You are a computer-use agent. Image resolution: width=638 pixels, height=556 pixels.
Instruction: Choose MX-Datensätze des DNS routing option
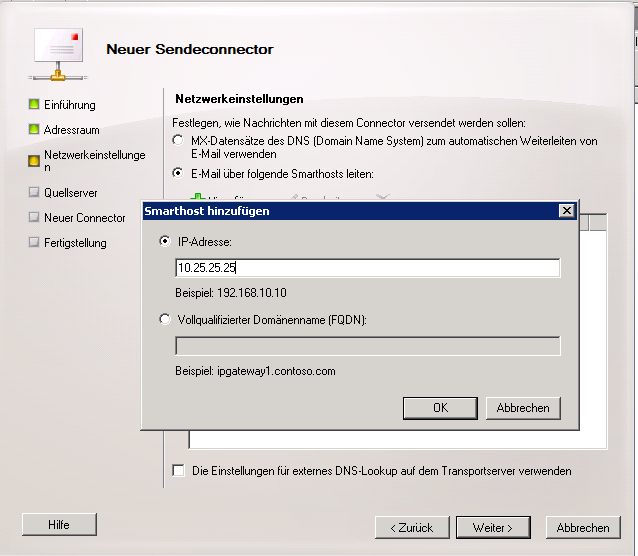pos(178,140)
